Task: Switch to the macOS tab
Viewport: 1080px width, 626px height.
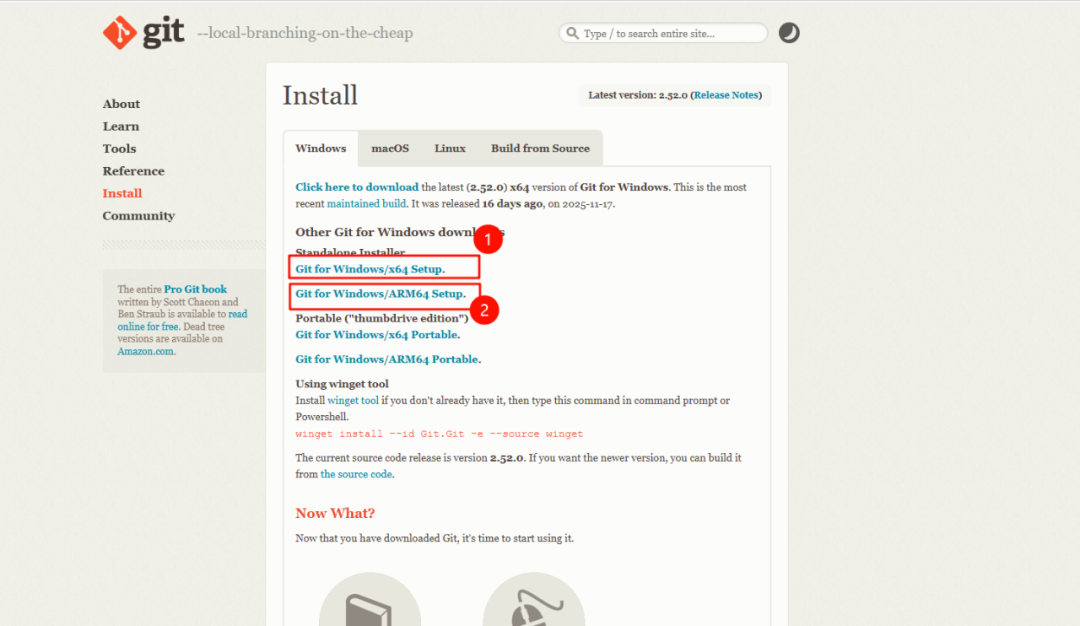Action: (390, 148)
